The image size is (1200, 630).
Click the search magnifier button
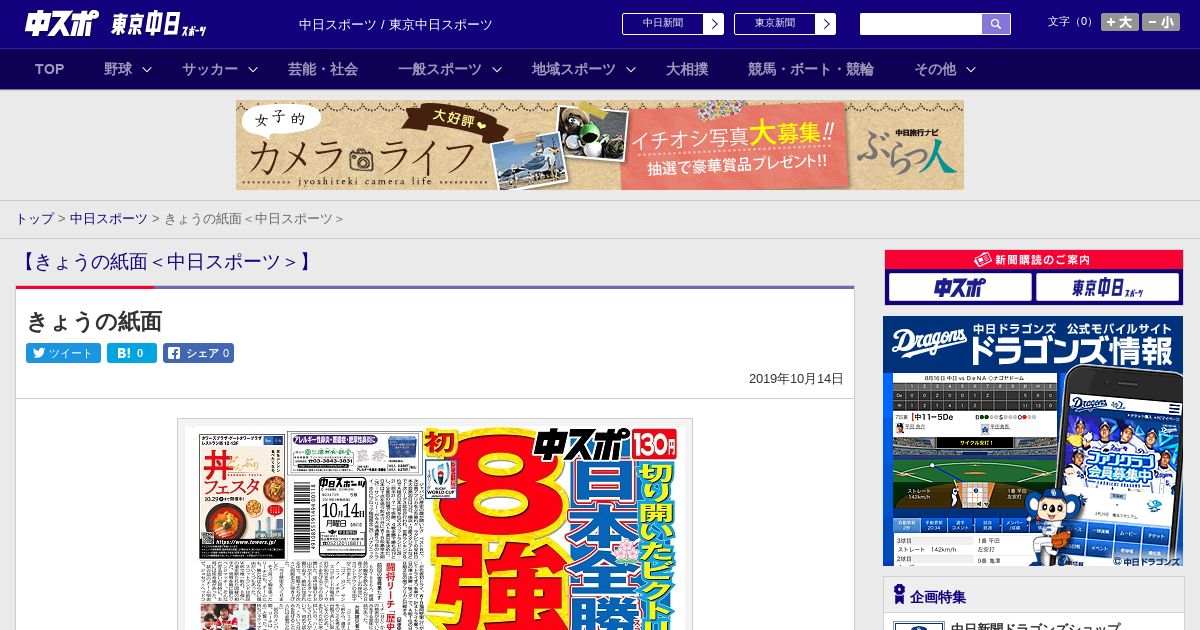[x=996, y=24]
